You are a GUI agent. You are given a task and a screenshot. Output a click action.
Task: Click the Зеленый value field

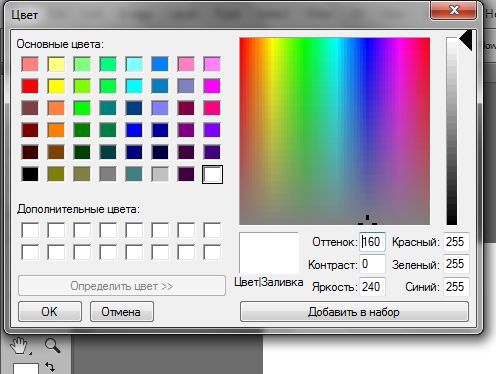456,264
